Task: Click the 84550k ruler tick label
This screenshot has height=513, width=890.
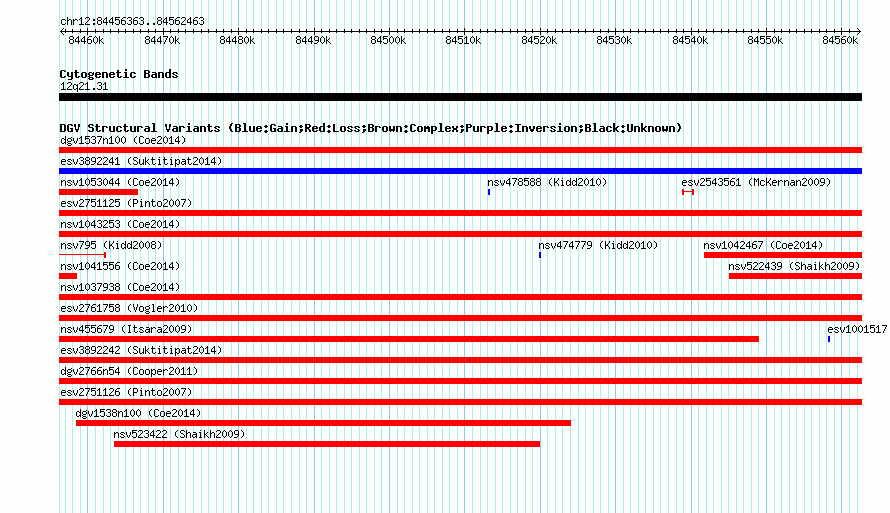Action: [765, 40]
